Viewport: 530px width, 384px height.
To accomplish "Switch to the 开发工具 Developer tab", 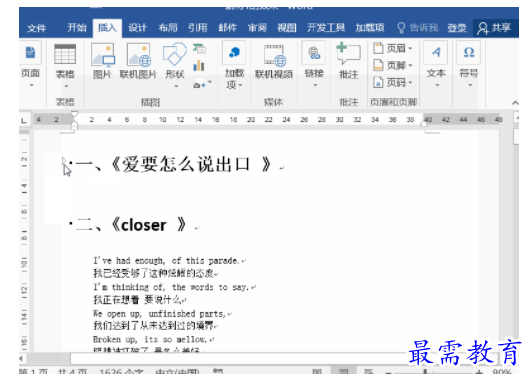I will pyautogui.click(x=326, y=28).
